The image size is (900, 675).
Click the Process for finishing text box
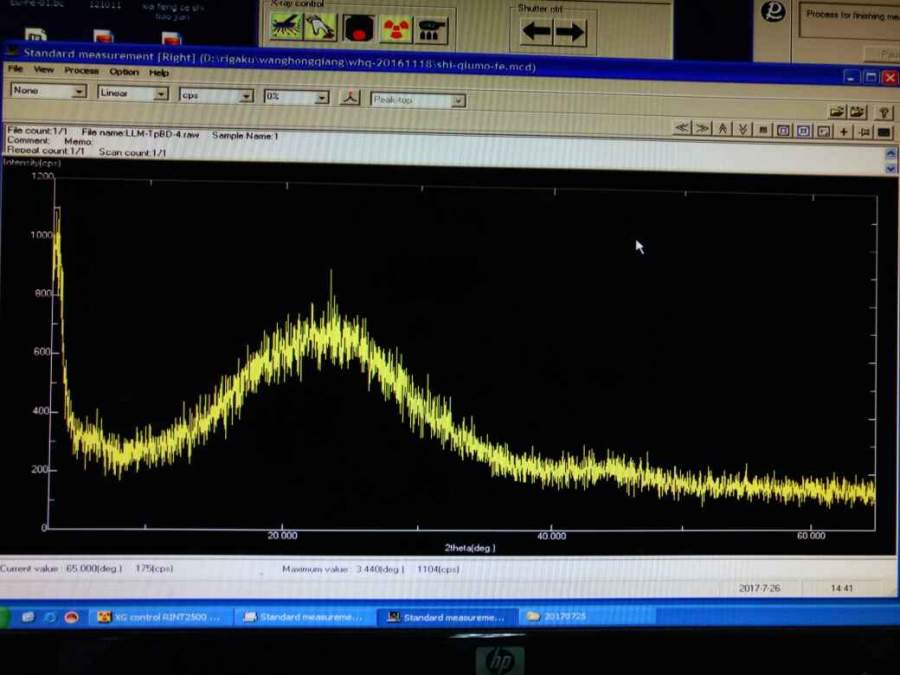(x=849, y=21)
